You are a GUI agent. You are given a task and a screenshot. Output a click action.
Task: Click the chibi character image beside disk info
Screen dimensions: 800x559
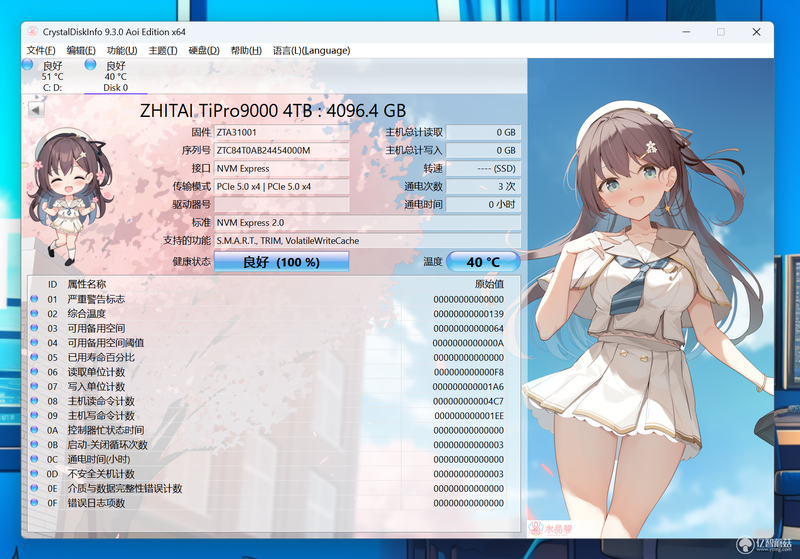click(x=71, y=196)
